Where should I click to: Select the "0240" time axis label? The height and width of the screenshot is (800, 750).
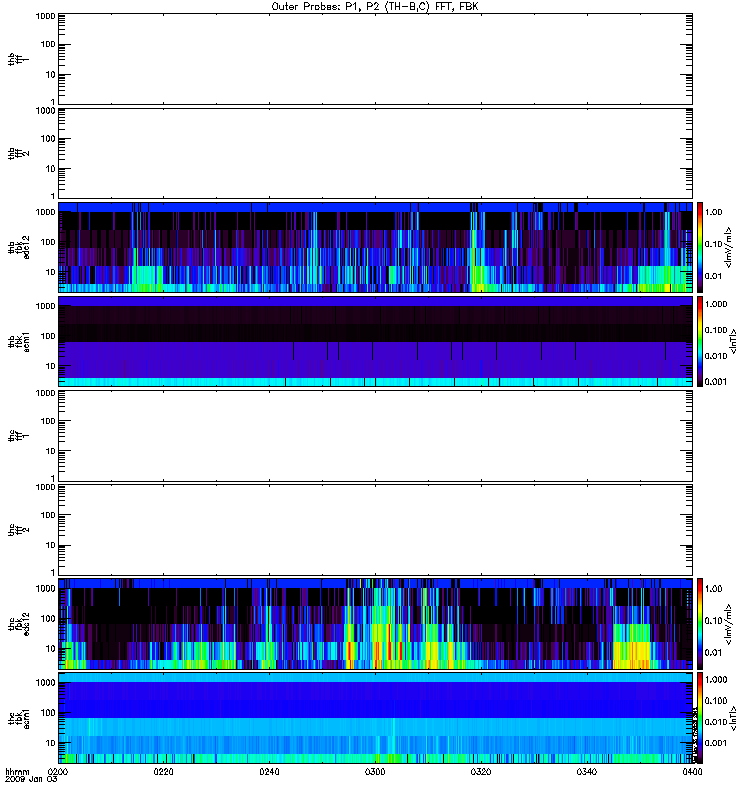(269, 772)
